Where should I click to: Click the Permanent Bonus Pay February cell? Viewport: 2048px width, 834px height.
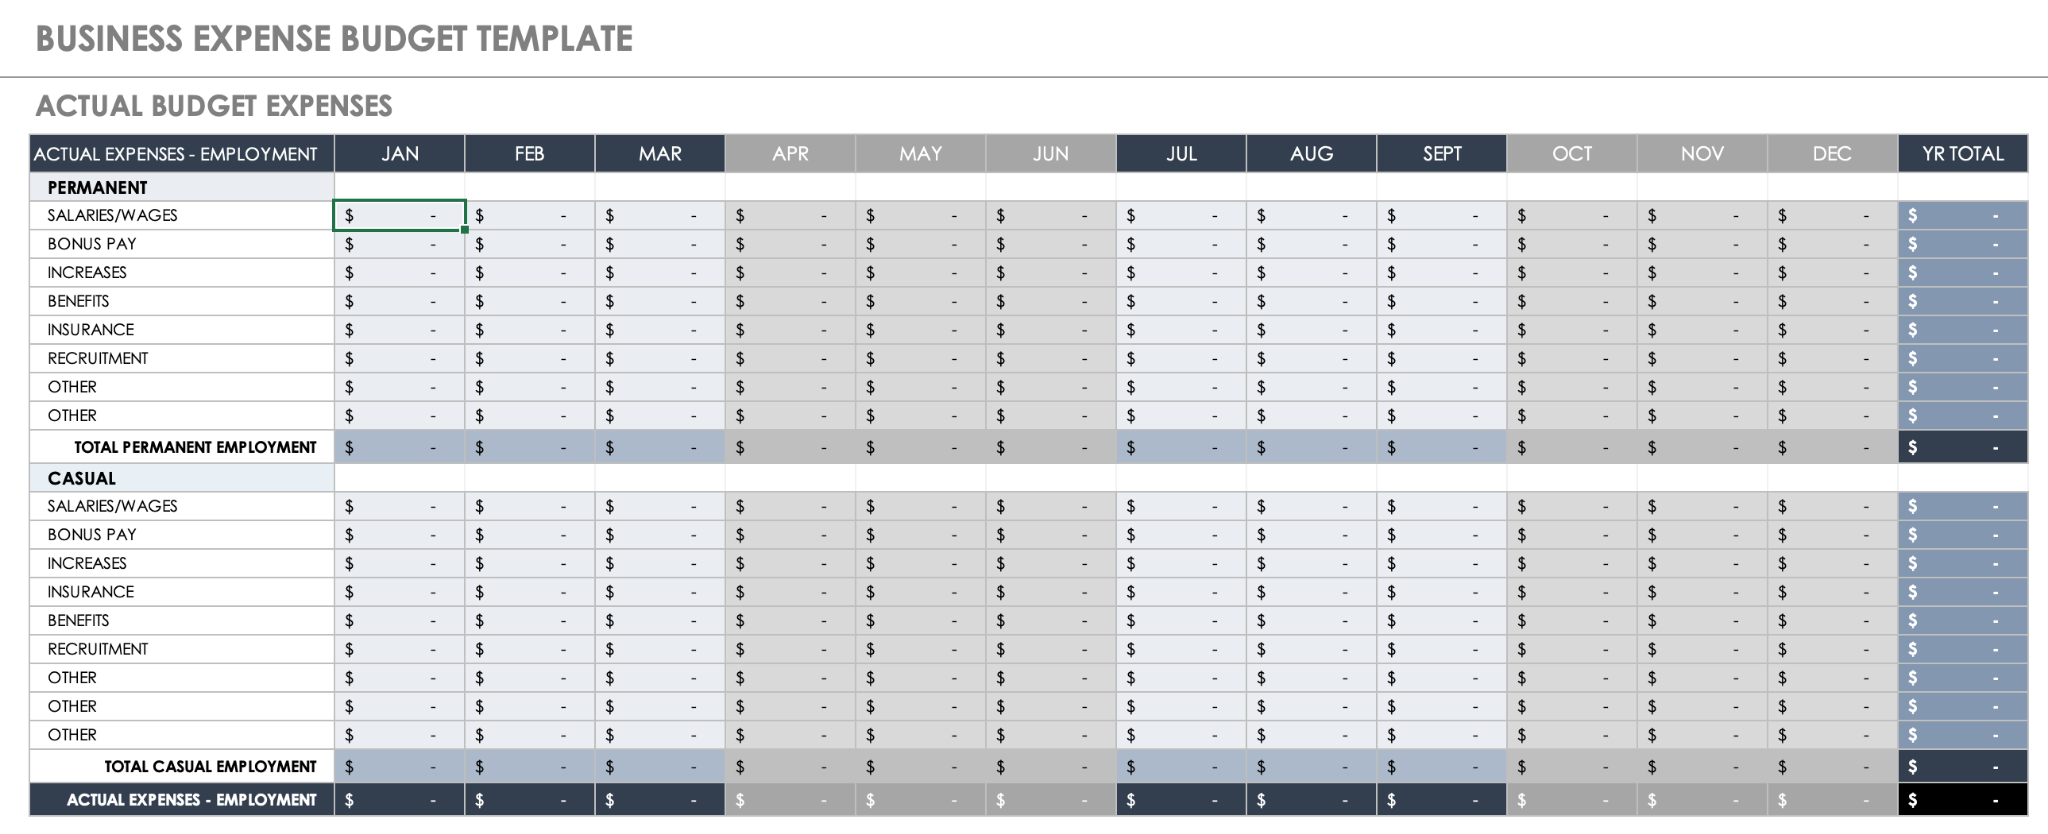(x=529, y=244)
